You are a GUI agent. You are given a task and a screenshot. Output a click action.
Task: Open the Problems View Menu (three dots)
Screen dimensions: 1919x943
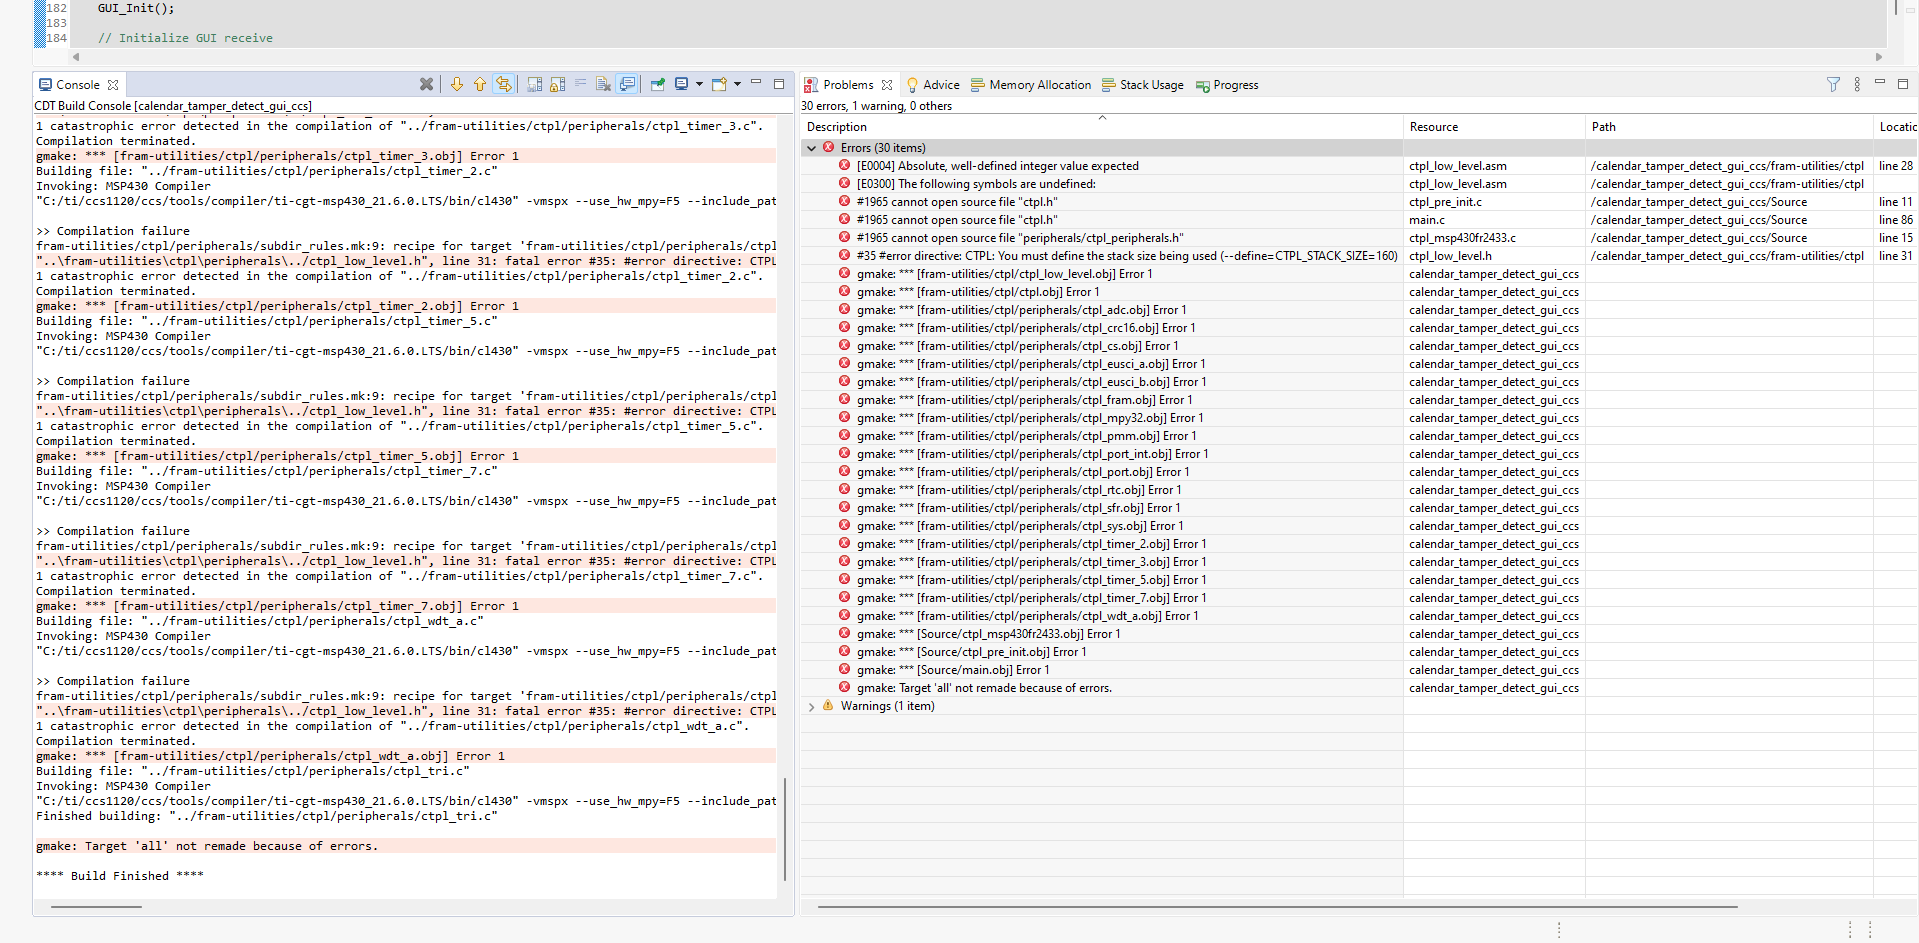click(1857, 85)
